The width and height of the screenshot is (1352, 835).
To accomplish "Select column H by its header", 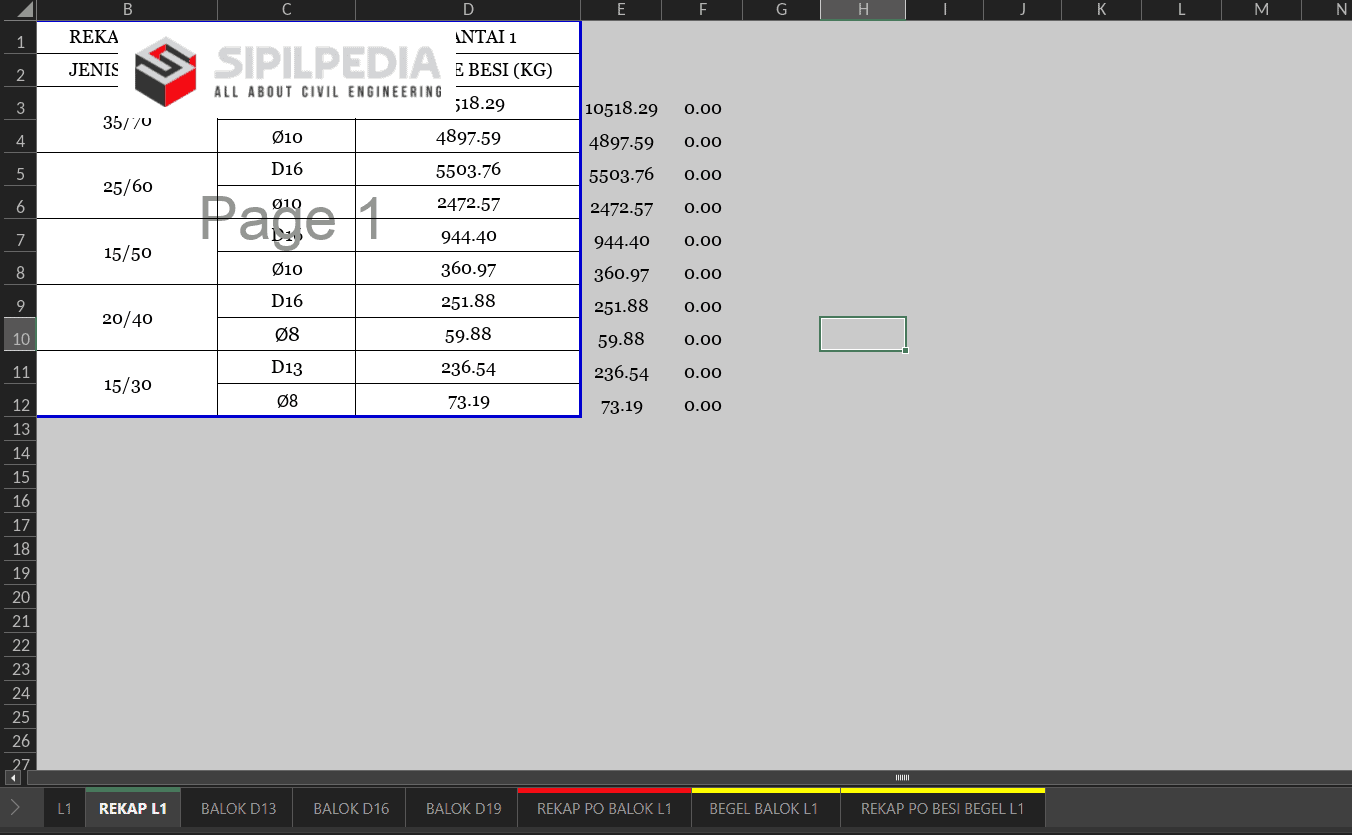I will tap(862, 10).
